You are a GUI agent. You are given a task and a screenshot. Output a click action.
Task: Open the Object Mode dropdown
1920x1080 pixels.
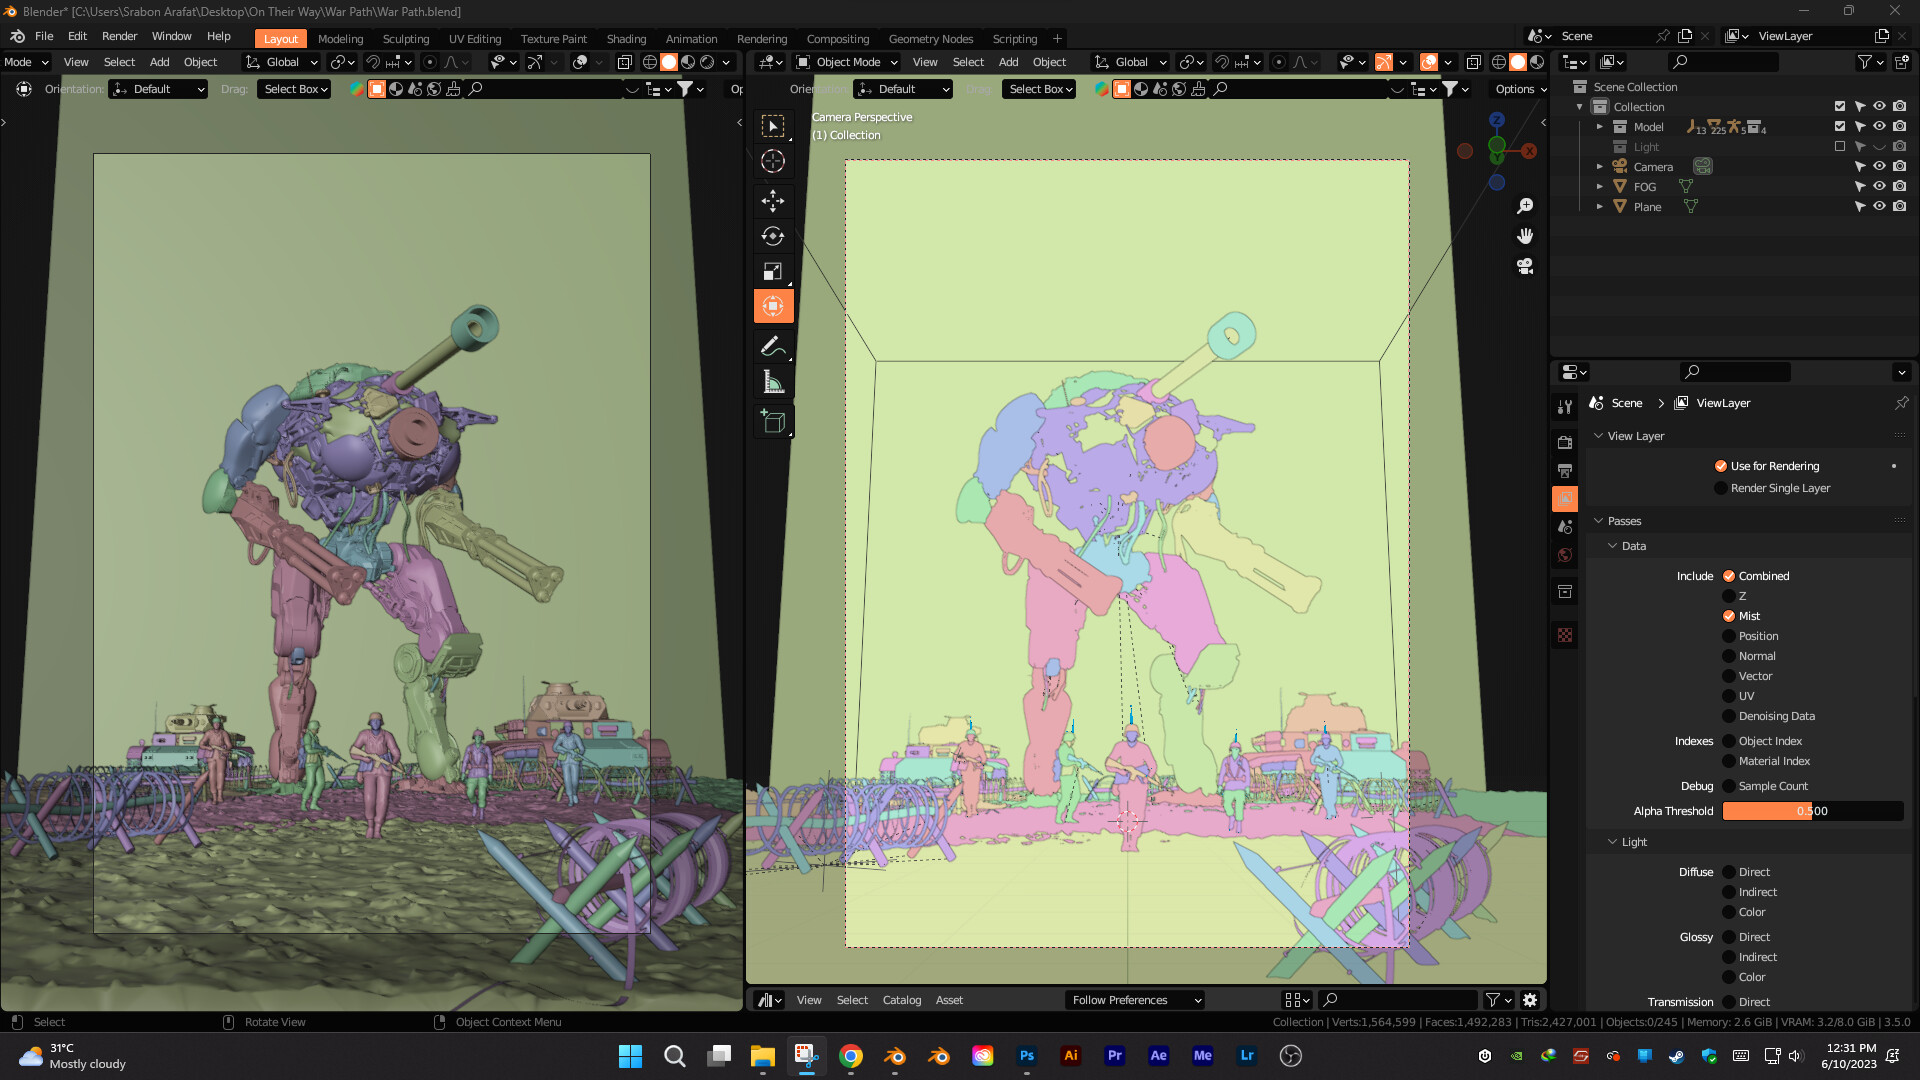pos(847,62)
